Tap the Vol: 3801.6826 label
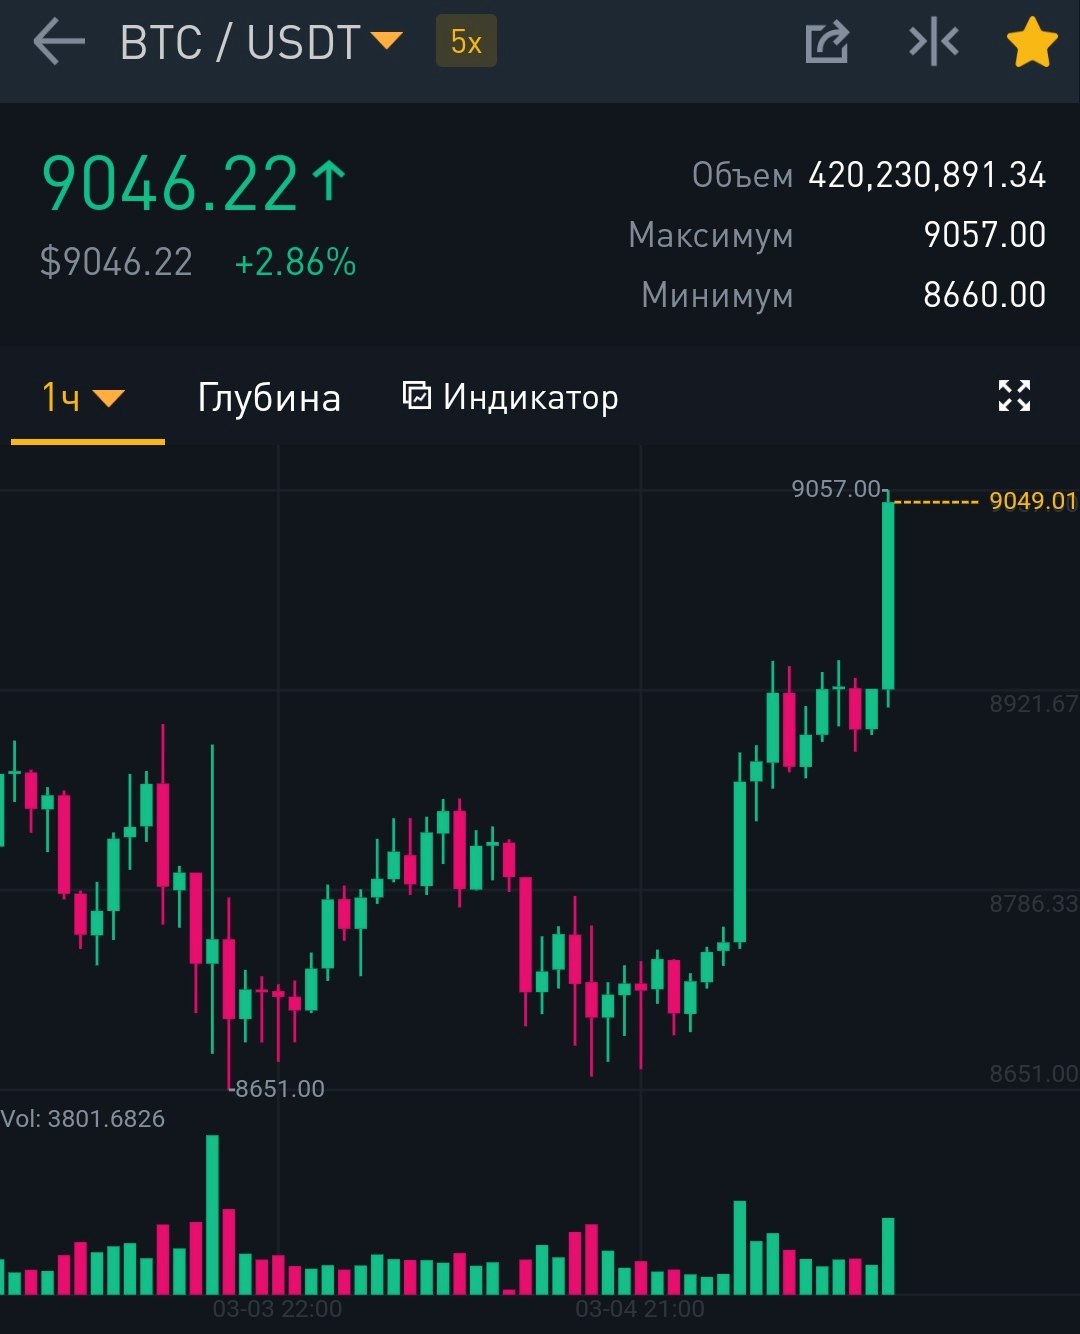This screenshot has width=1080, height=1334. [x=83, y=1119]
